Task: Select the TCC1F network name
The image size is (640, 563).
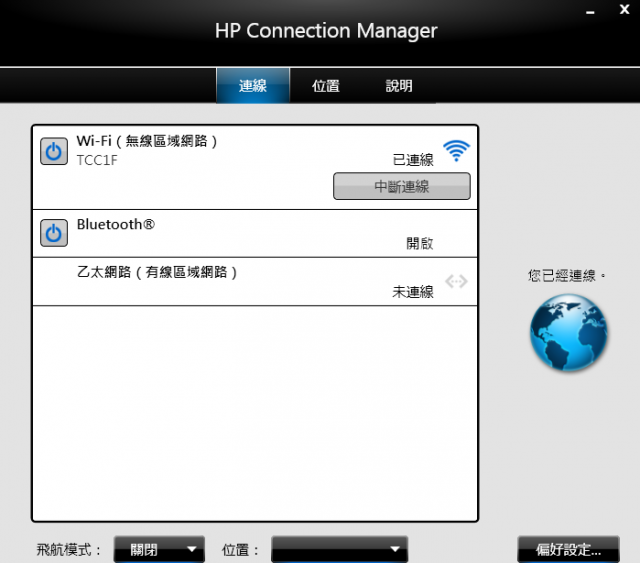Action: 97,160
